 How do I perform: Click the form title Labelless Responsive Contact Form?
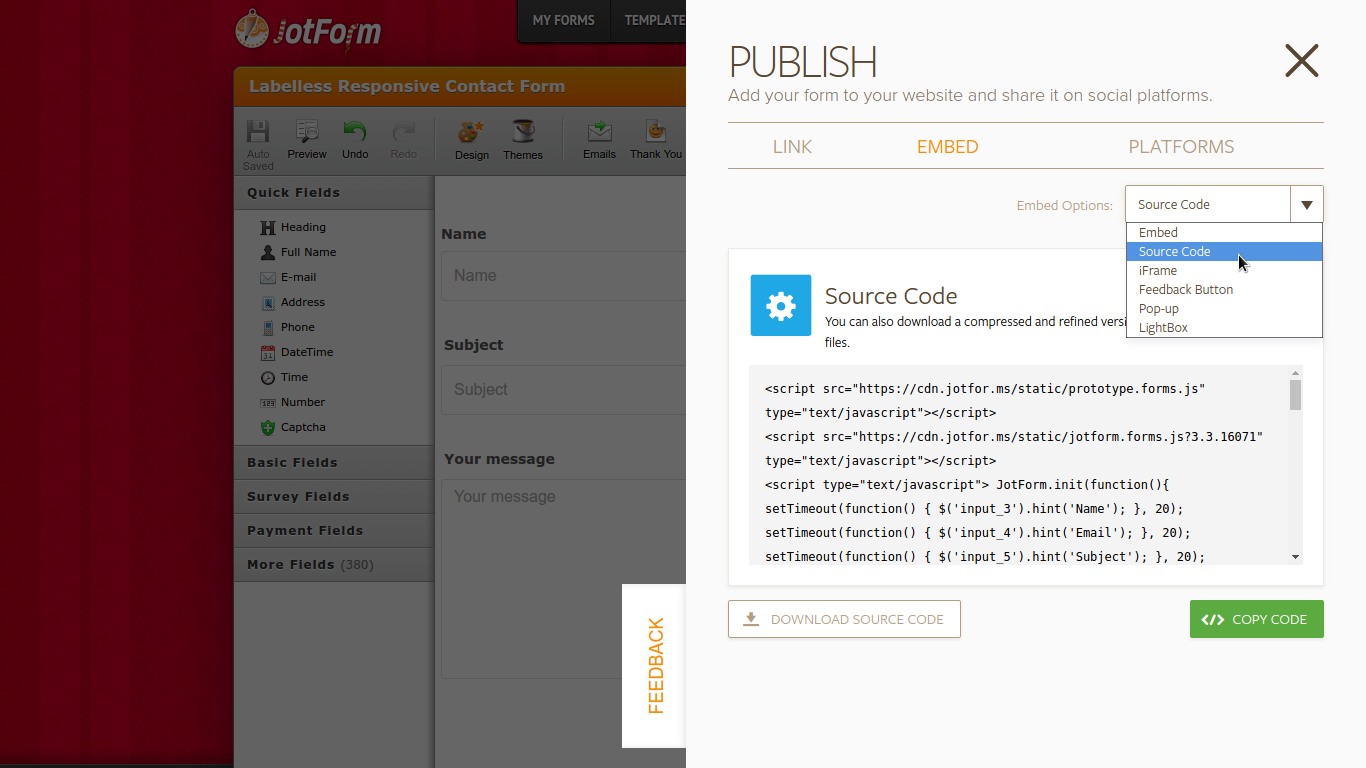(x=407, y=86)
